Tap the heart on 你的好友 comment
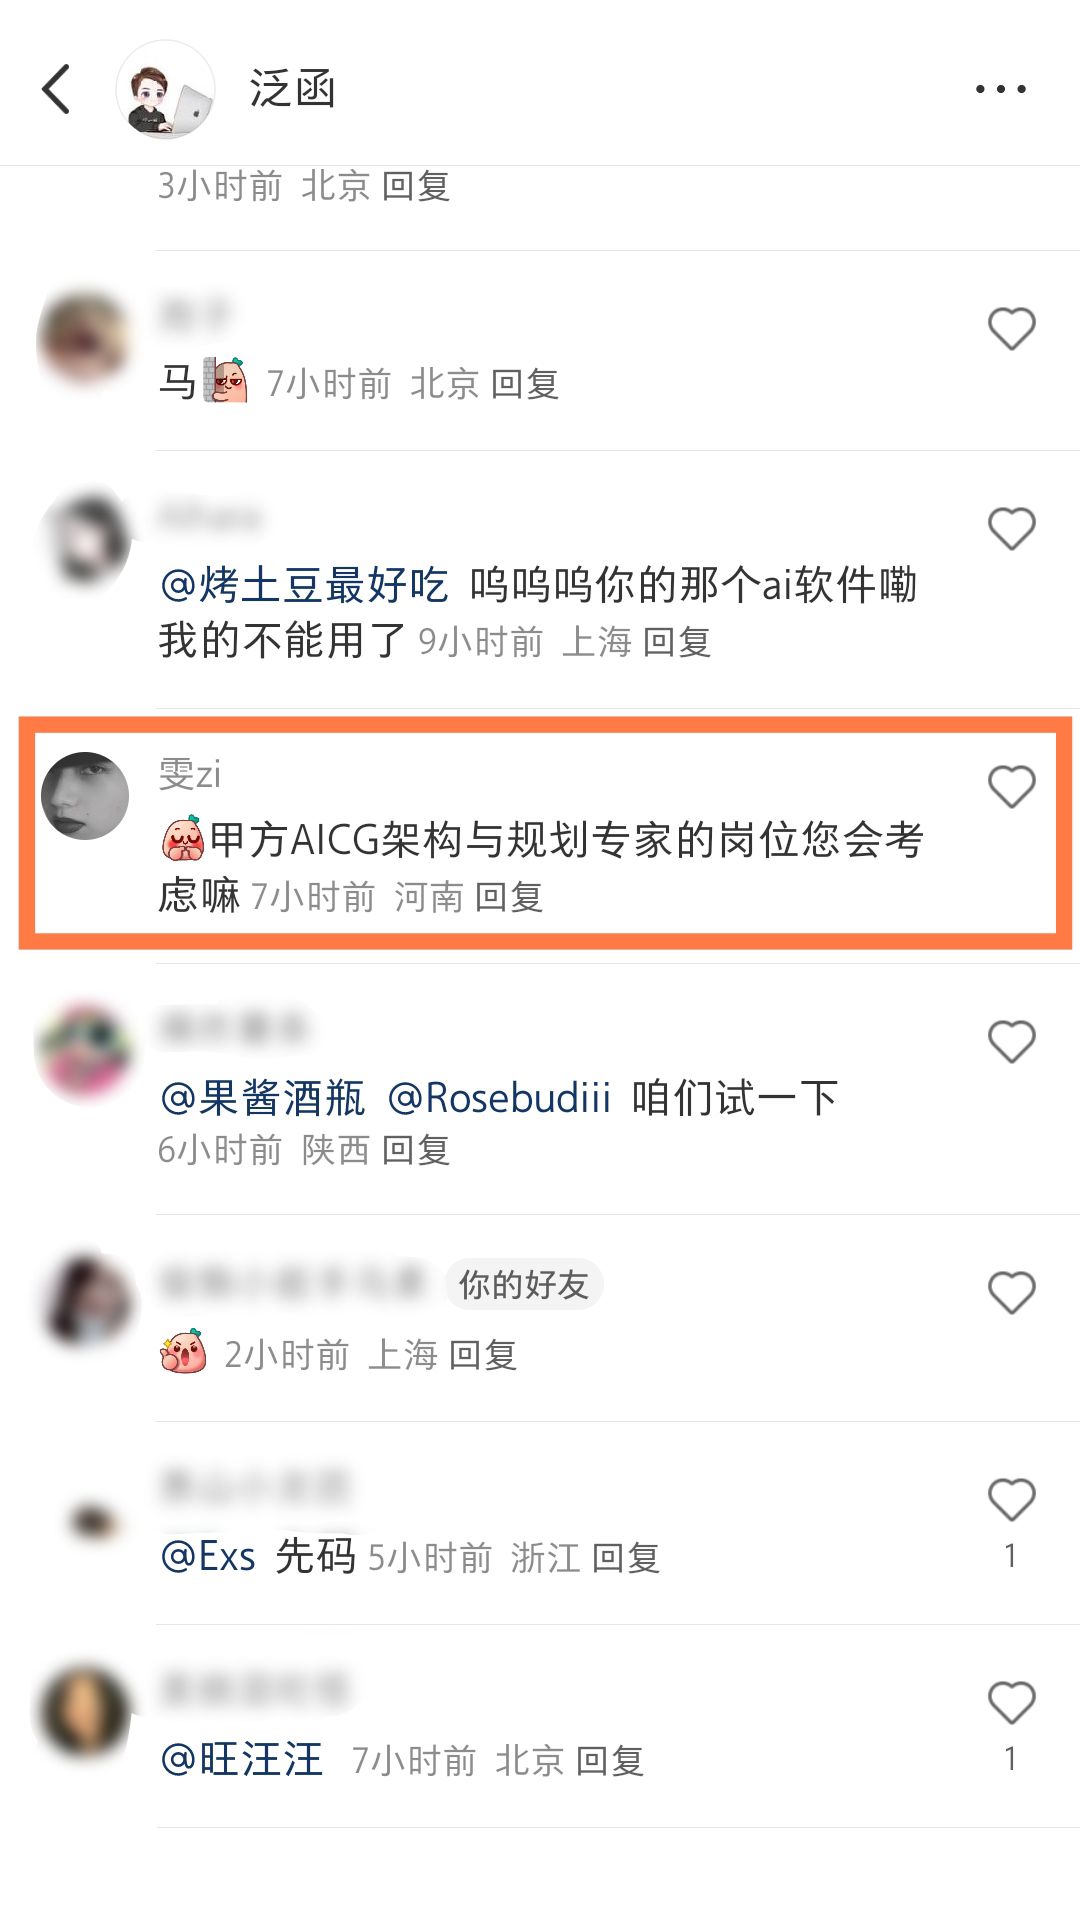1080x1906 pixels. 1011,1293
